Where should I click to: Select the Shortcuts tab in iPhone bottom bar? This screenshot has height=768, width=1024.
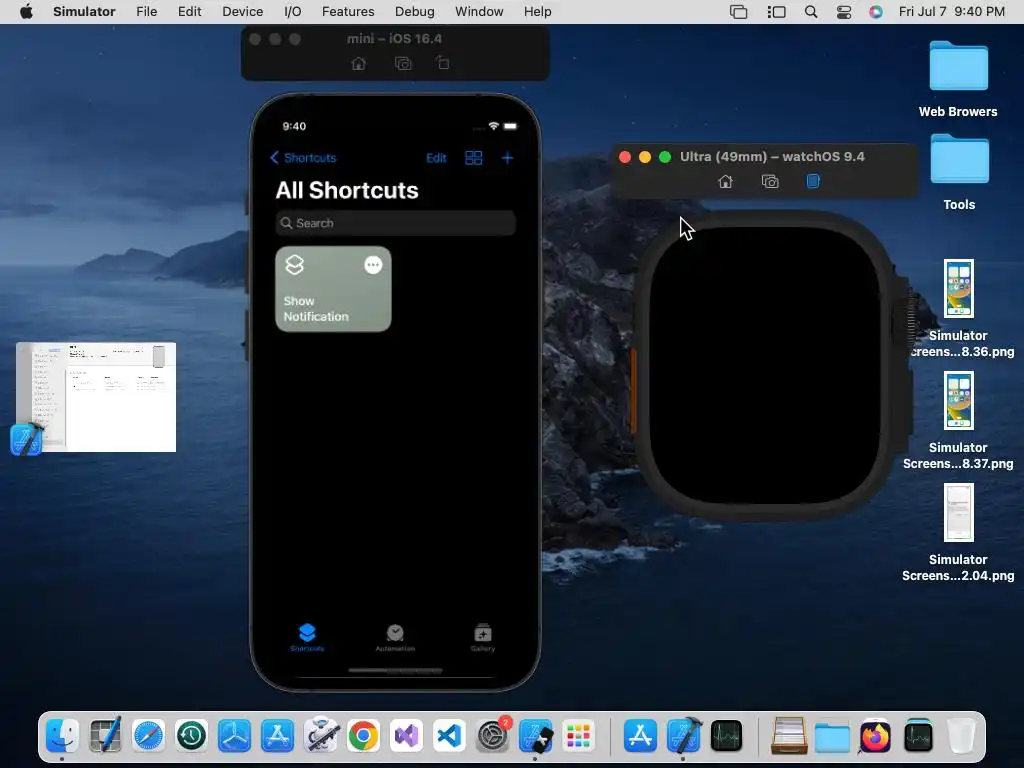tap(307, 637)
